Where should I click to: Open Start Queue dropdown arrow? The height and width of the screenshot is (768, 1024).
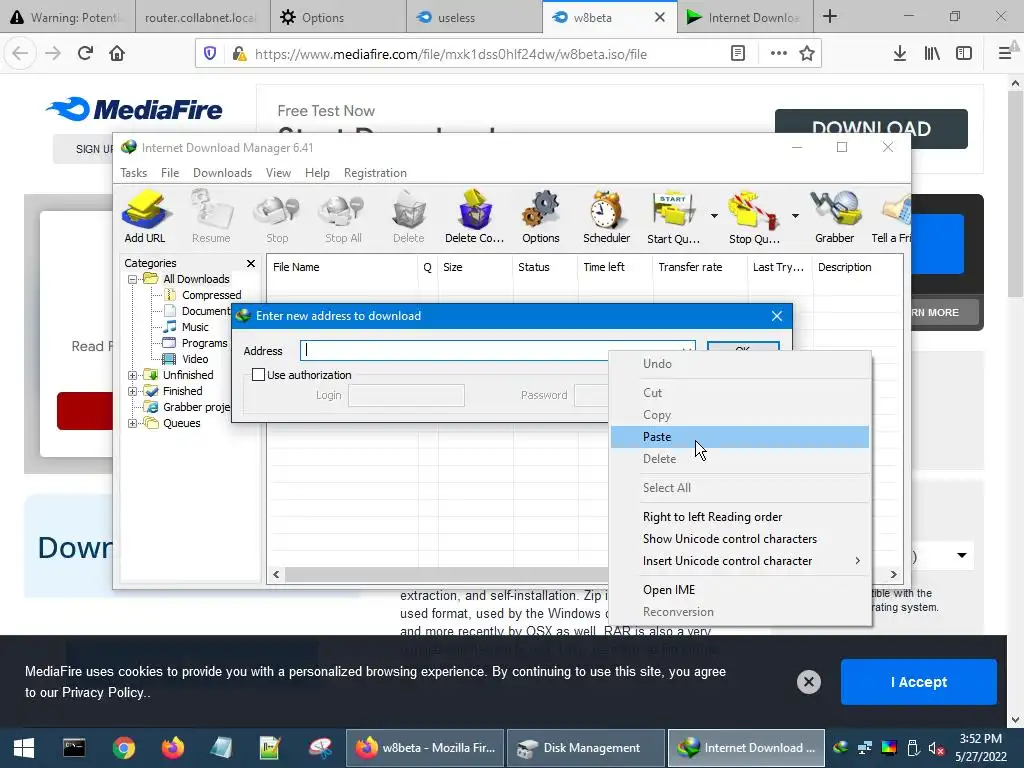[x=714, y=216]
